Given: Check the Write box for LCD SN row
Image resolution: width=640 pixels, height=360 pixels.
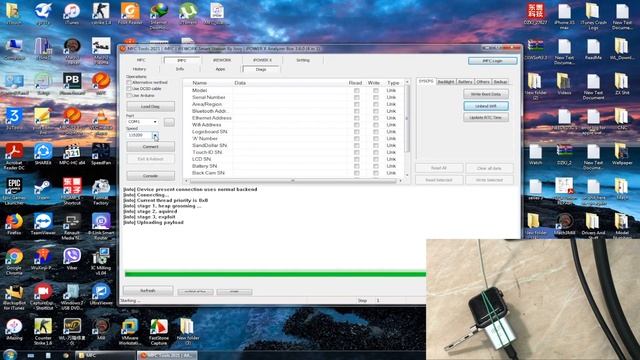Looking at the screenshot, I should point(376,159).
